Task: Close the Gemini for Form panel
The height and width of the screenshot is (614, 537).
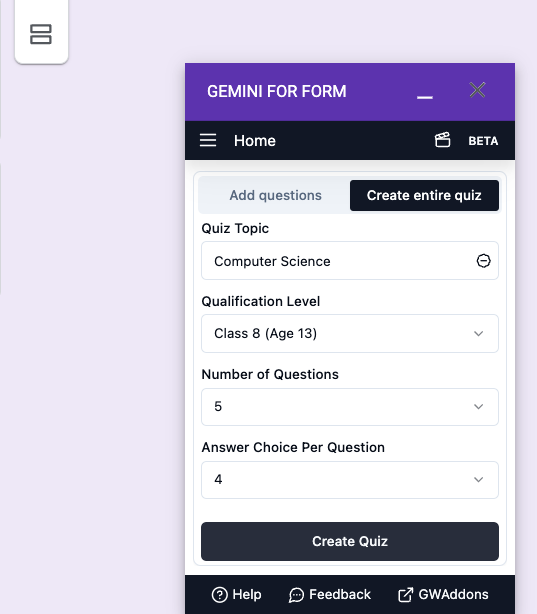Action: coord(477,90)
